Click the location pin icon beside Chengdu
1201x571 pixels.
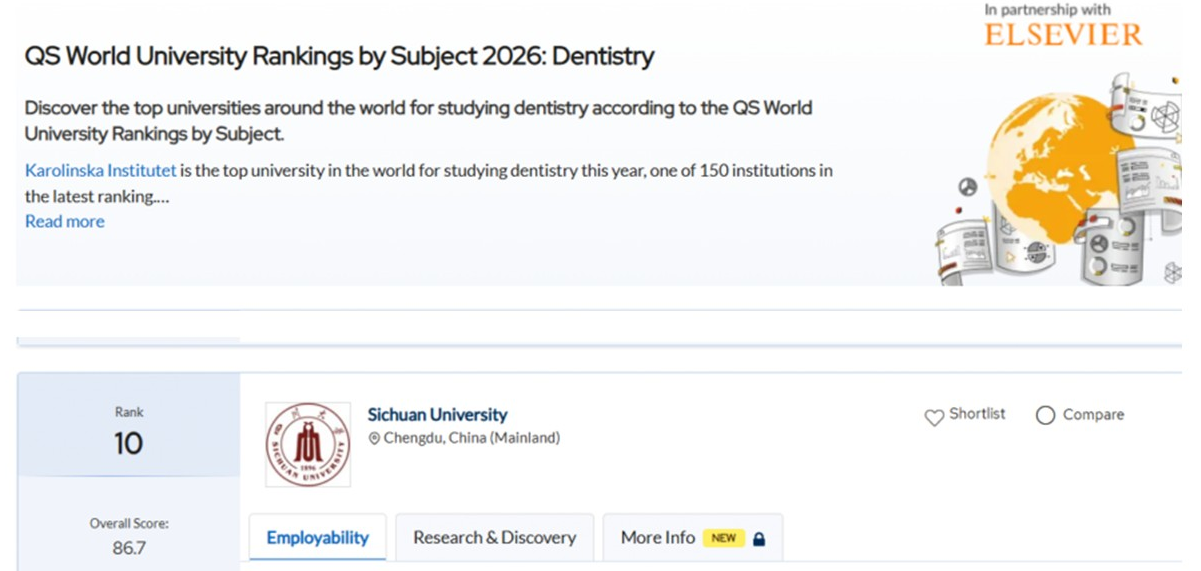click(375, 439)
